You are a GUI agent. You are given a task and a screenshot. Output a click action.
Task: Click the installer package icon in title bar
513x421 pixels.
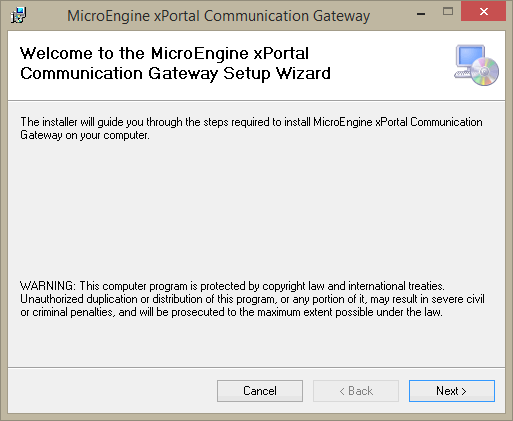coord(18,15)
